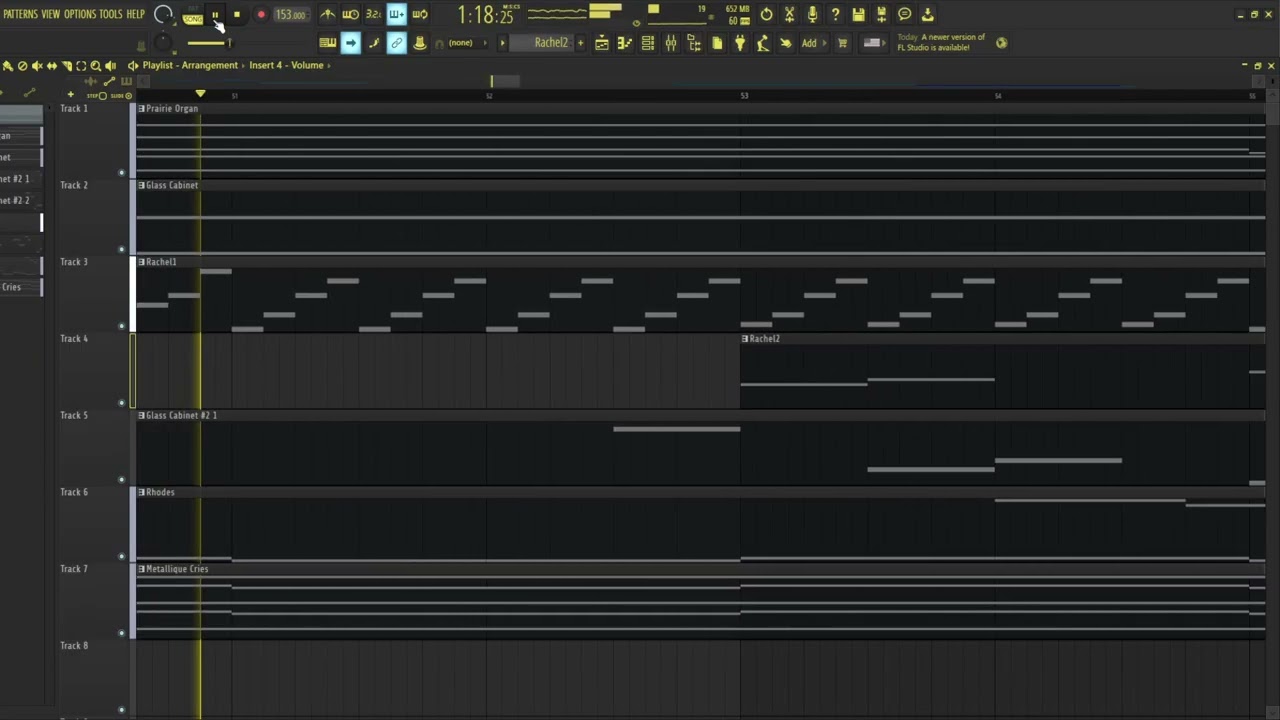This screenshot has height=720, width=1280.
Task: Save project with floppy disk icon
Action: (859, 14)
